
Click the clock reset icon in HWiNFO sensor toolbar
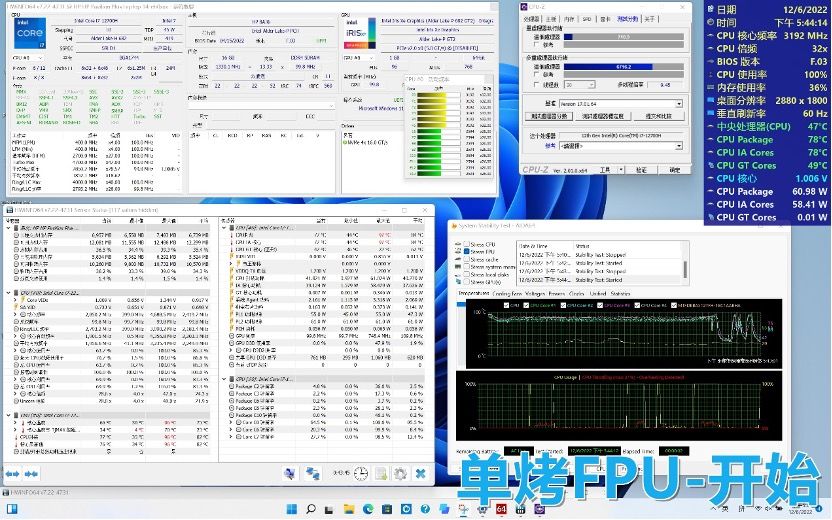click(361, 473)
